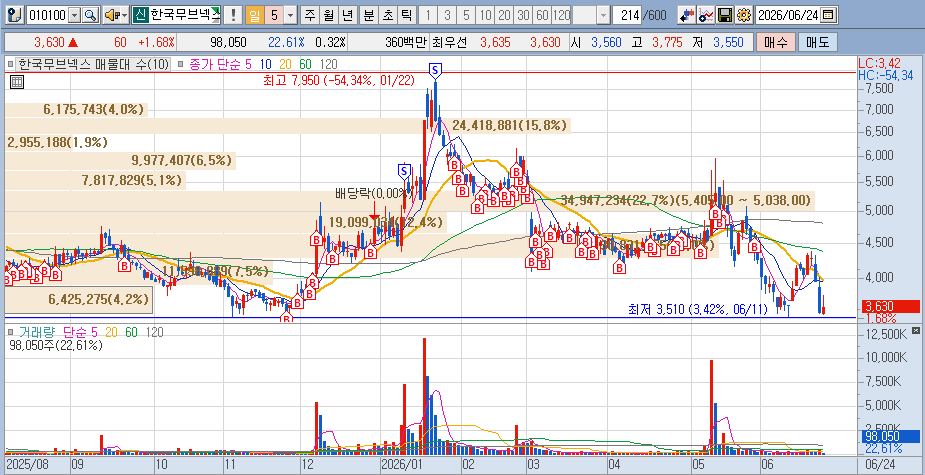Viewport: 925px width, 475px height.
Task: Open stock search with the magnifier icon
Action: point(90,15)
